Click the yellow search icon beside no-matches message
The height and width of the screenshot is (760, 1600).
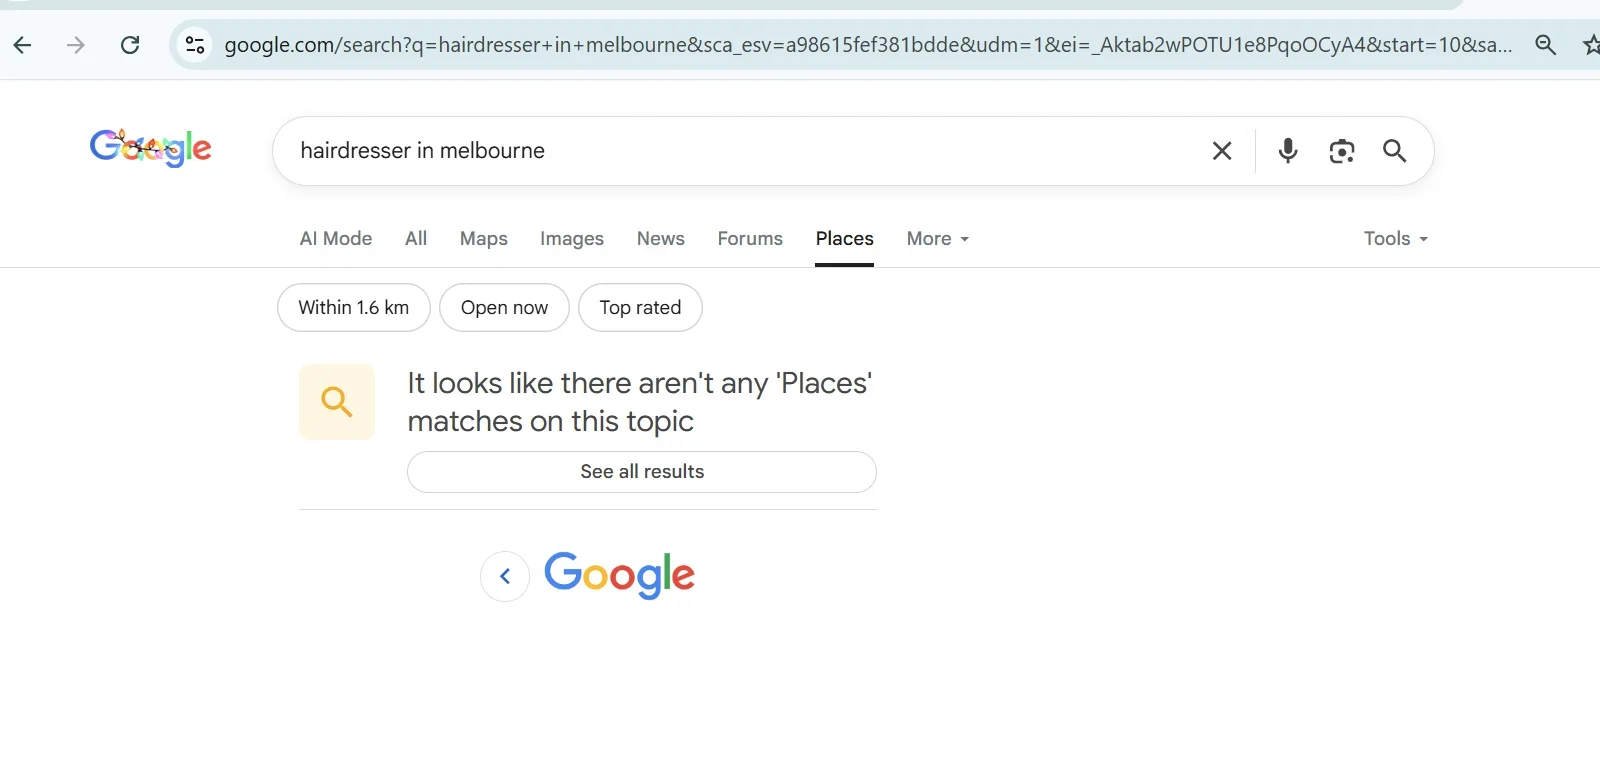tap(337, 402)
